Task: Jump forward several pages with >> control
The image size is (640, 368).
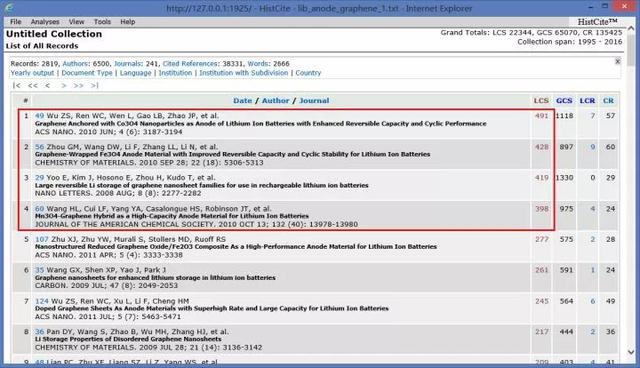Action: (78, 85)
